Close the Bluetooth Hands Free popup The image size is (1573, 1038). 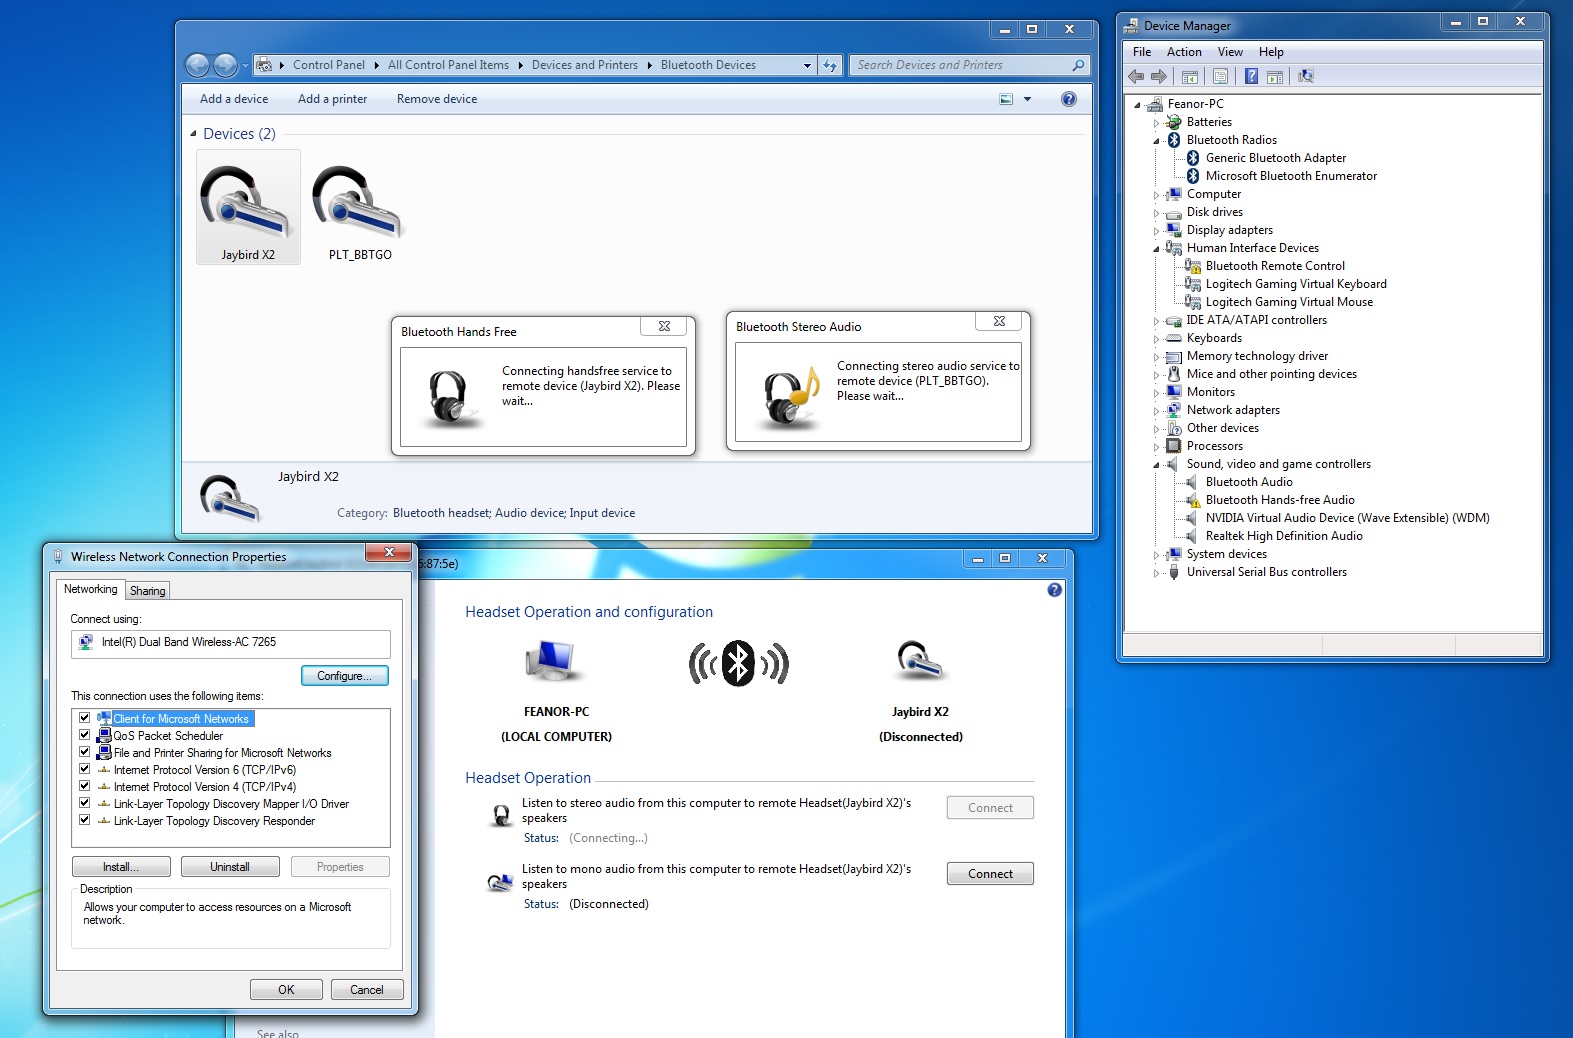(x=664, y=326)
